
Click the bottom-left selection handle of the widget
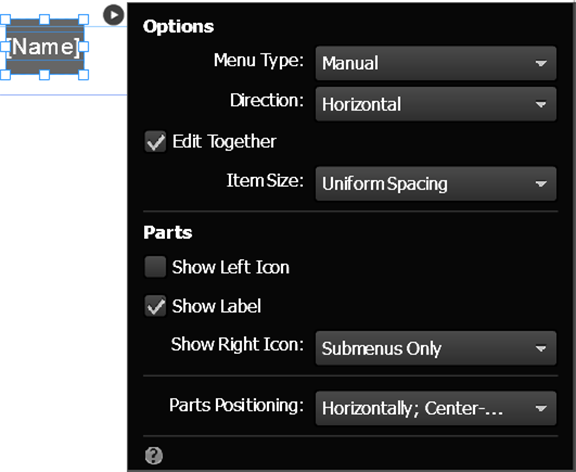(x=5, y=75)
